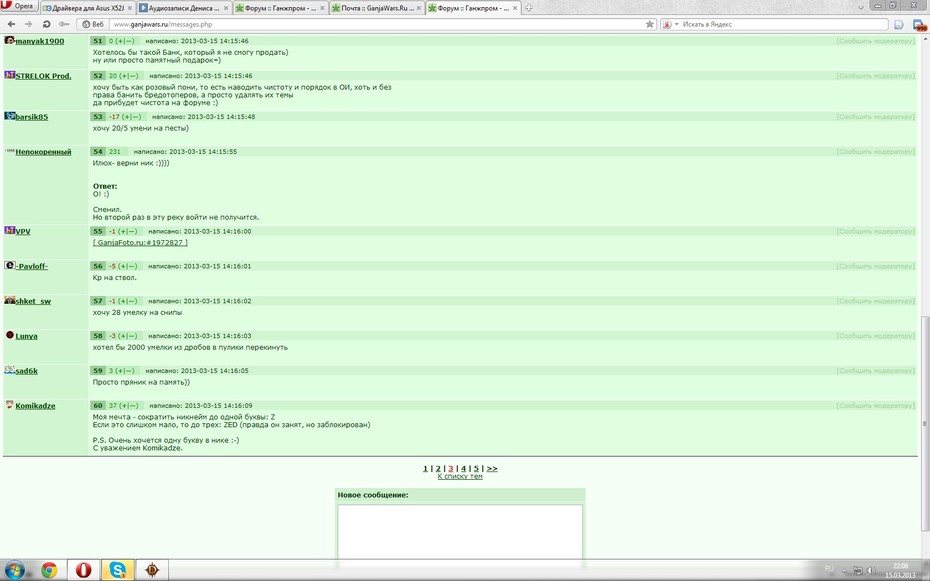Viewport: 930px width, 581px height.
Task: Switch to Аудиозаписи Дениса tab
Action: click(184, 8)
